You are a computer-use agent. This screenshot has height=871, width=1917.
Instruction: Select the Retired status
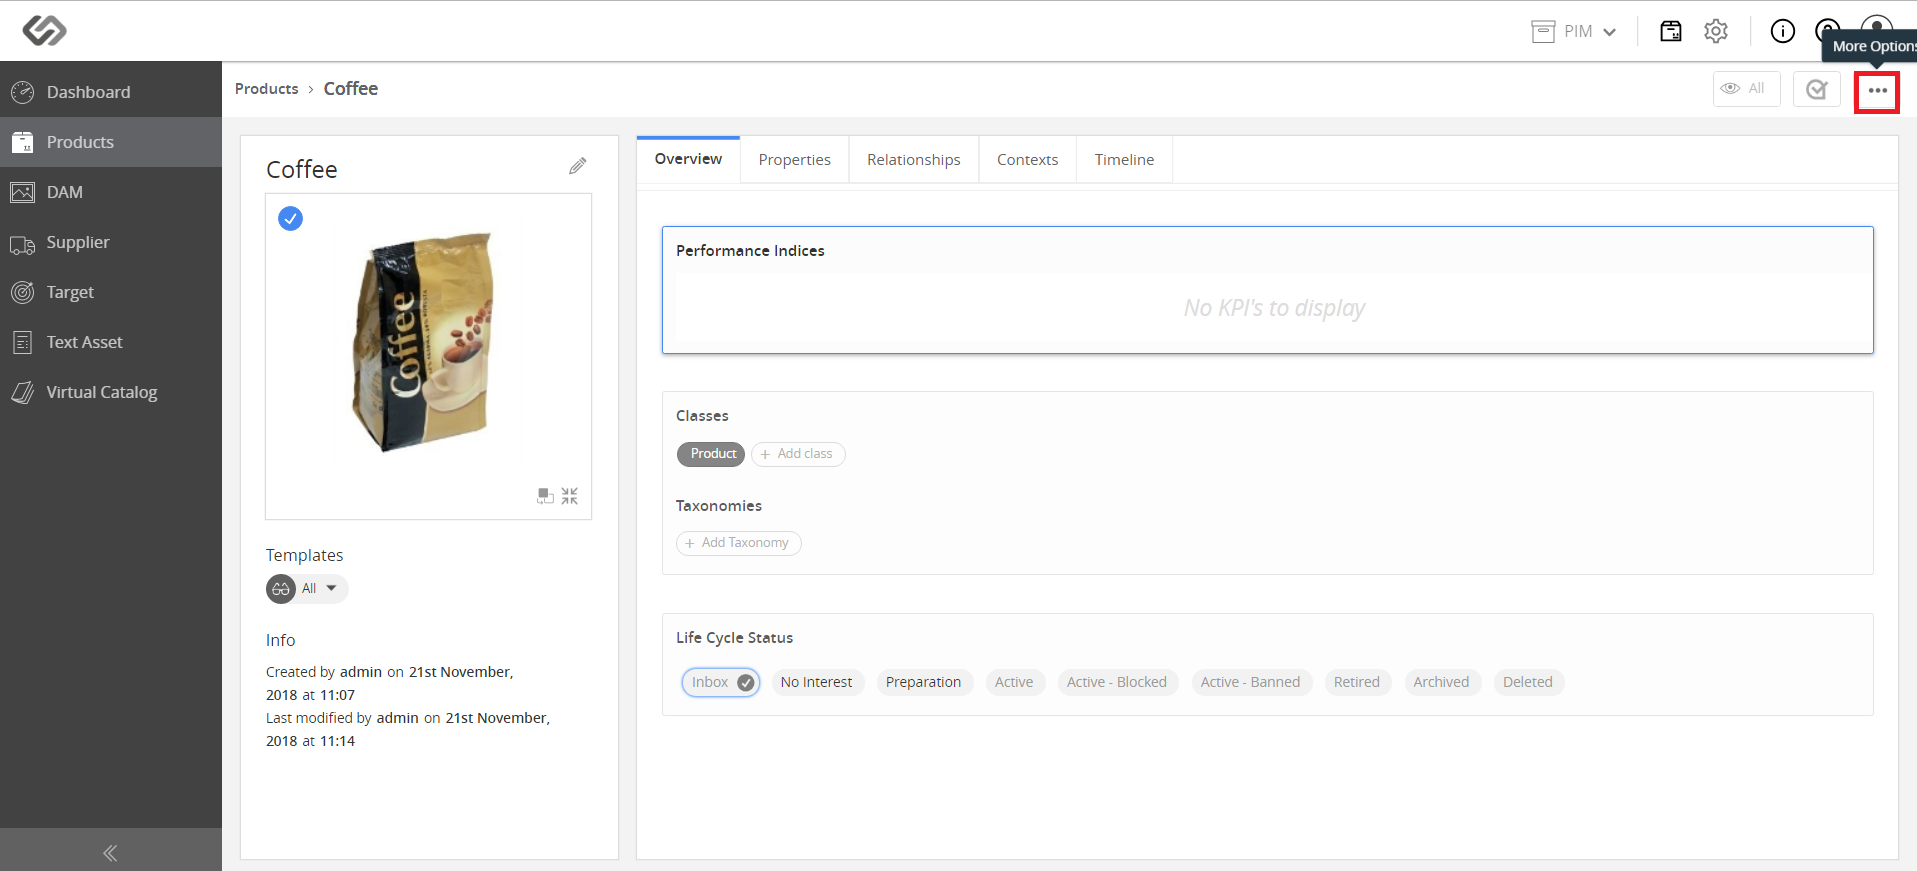coord(1357,682)
